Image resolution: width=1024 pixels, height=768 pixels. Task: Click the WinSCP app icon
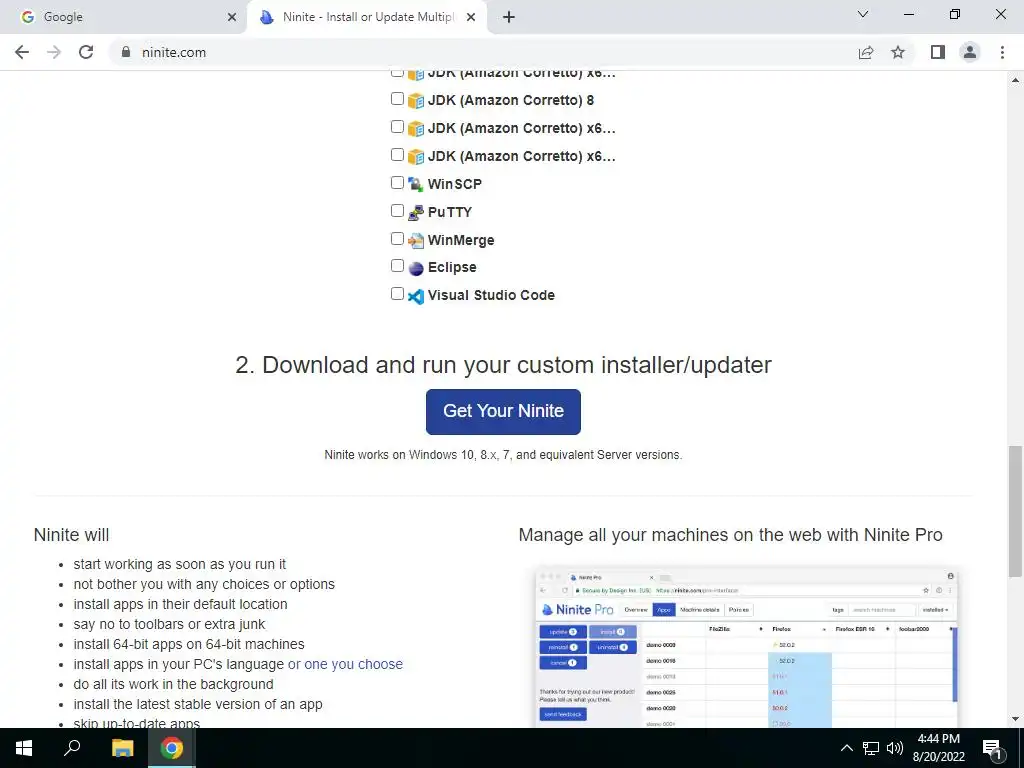pos(415,184)
